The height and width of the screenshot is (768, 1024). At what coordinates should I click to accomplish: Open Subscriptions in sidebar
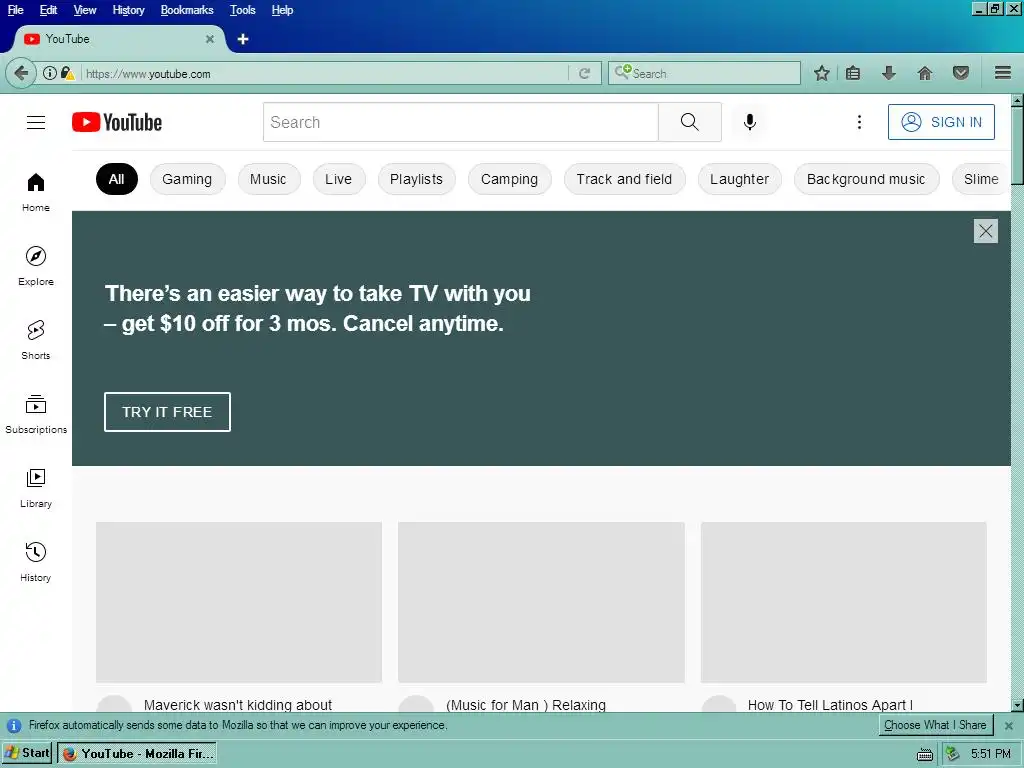36,414
